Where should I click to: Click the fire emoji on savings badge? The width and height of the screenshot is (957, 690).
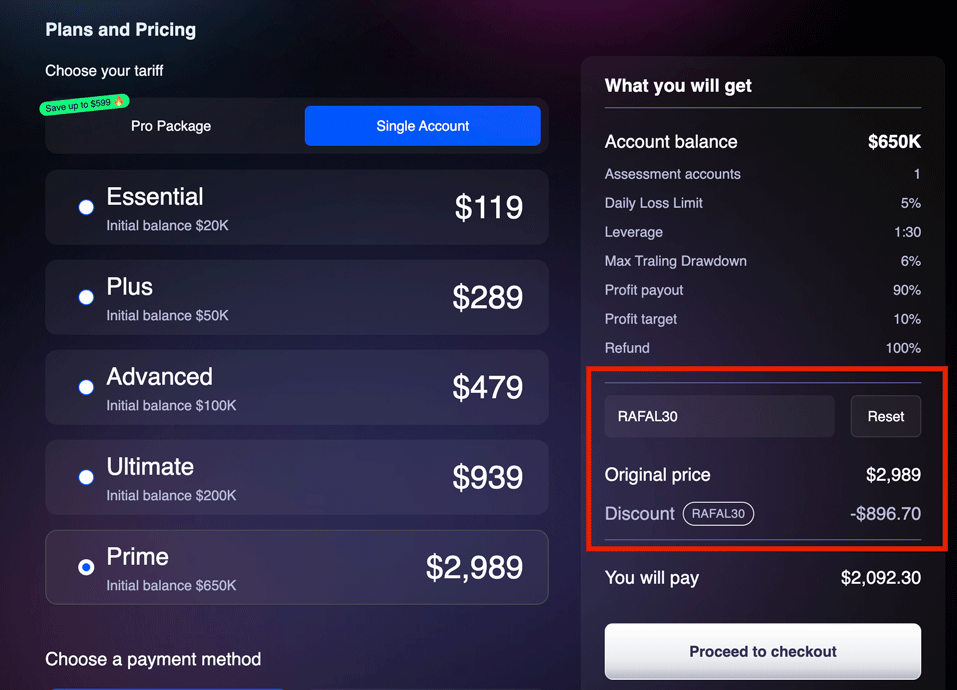click(x=119, y=101)
